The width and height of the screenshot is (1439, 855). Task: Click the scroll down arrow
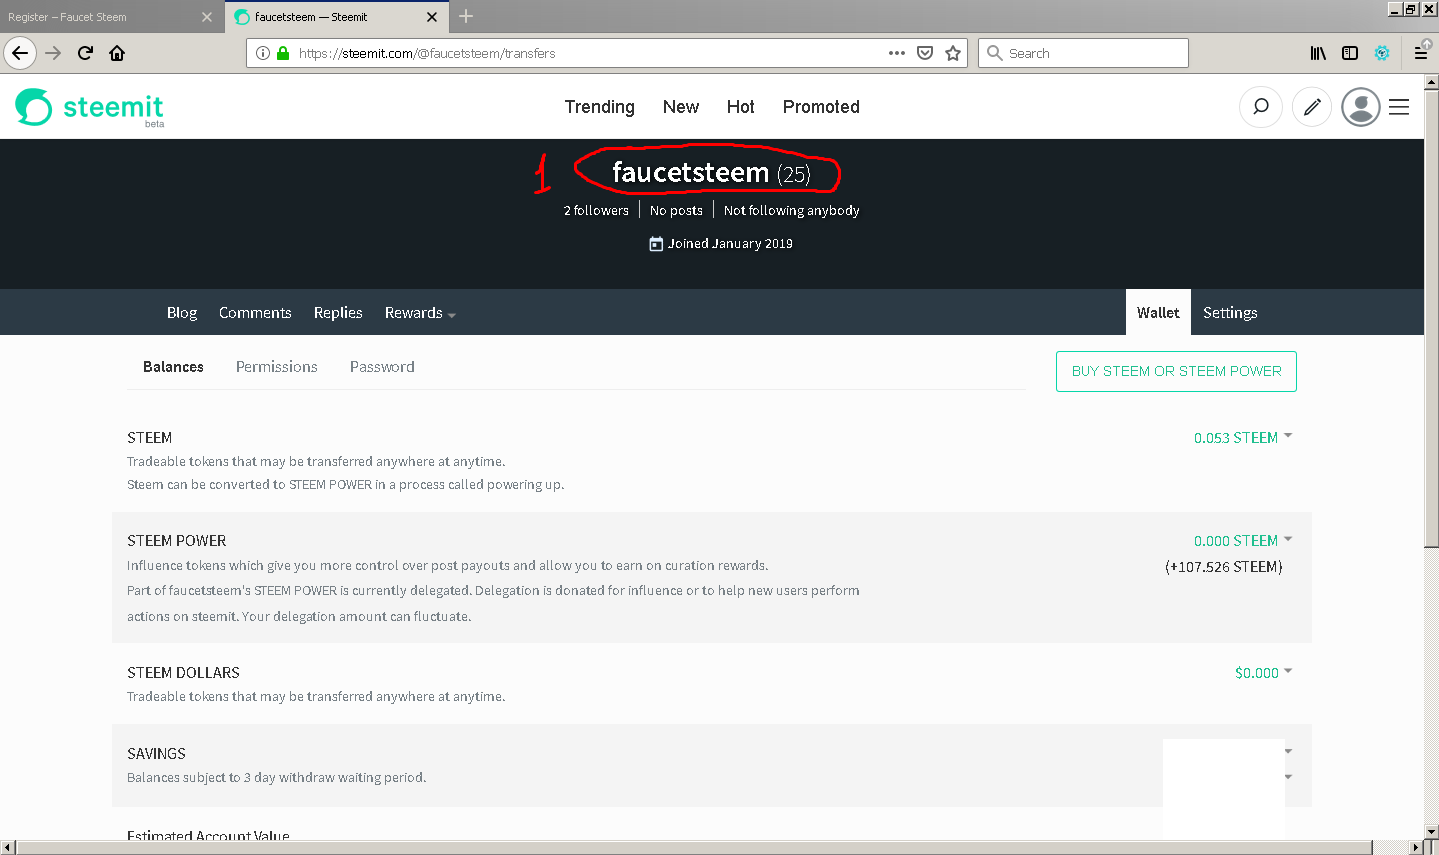click(1431, 831)
